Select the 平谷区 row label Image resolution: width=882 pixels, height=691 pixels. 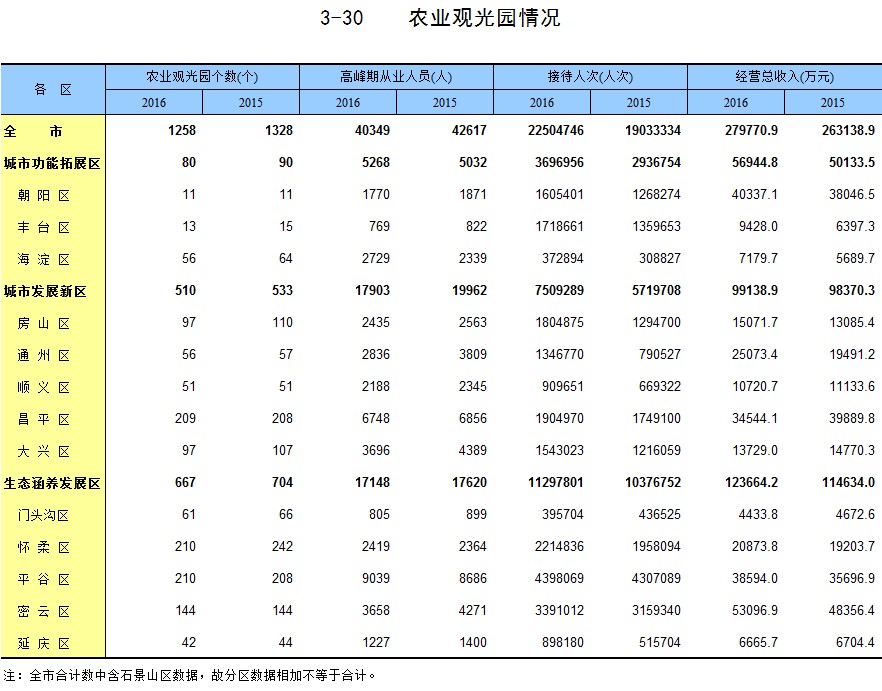pyautogui.click(x=44, y=580)
